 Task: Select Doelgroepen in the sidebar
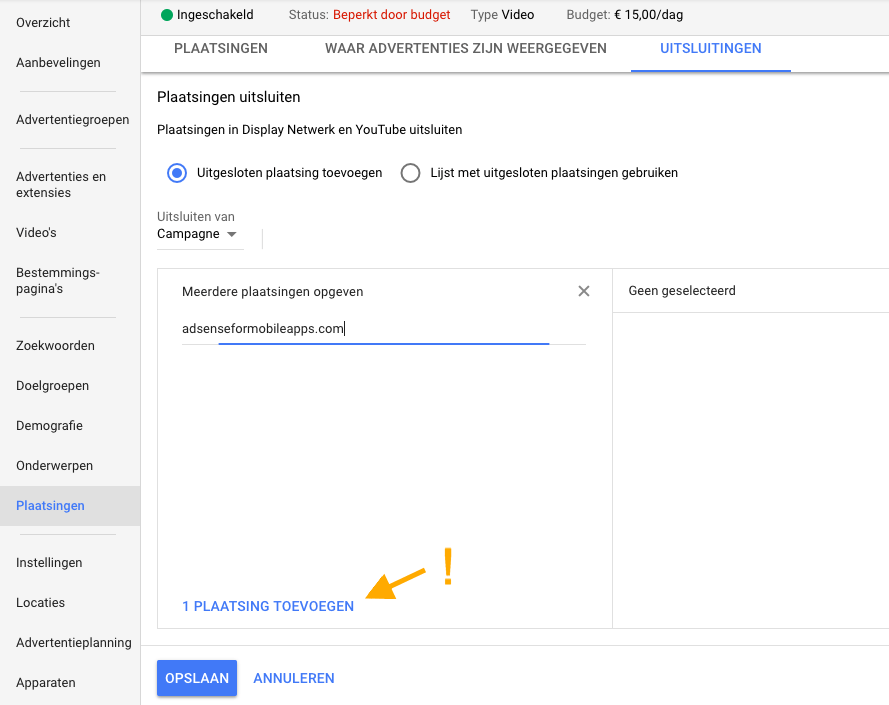click(52, 385)
